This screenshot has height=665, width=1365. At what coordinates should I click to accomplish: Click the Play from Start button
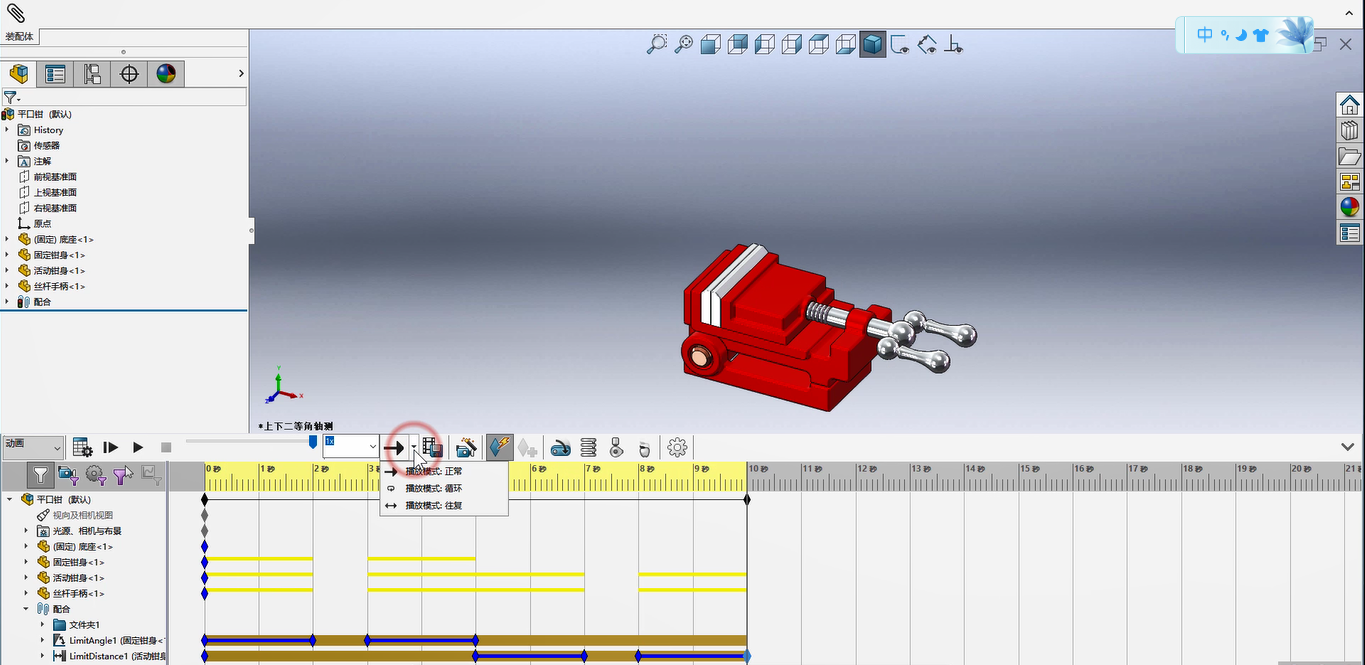(111, 447)
